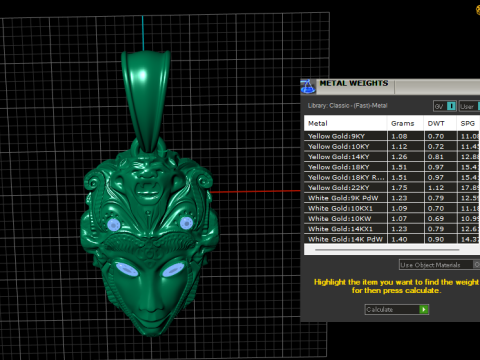Select the White Gold:14KX1 row
This screenshot has height=360, width=480.
click(x=392, y=229)
